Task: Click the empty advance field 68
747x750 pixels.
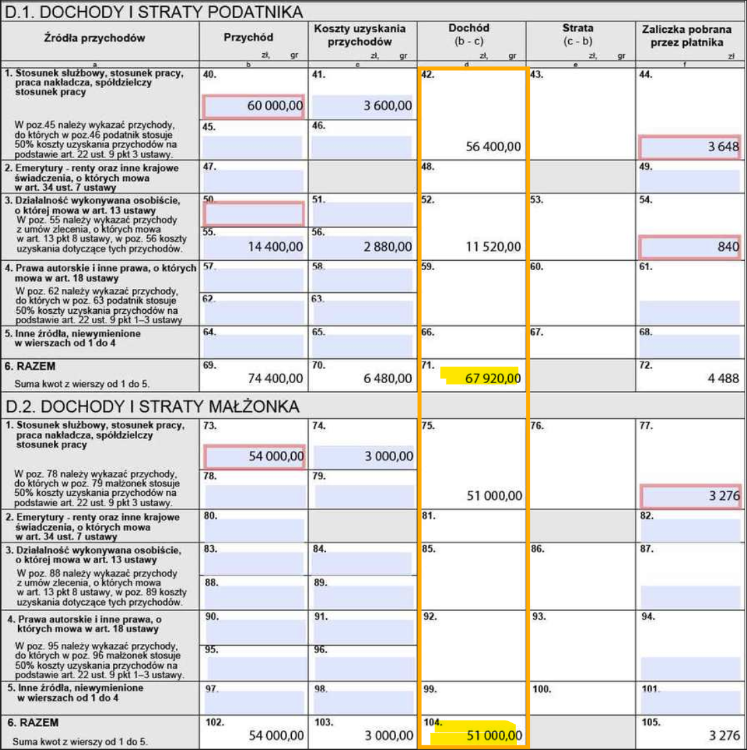Action: (x=690, y=346)
